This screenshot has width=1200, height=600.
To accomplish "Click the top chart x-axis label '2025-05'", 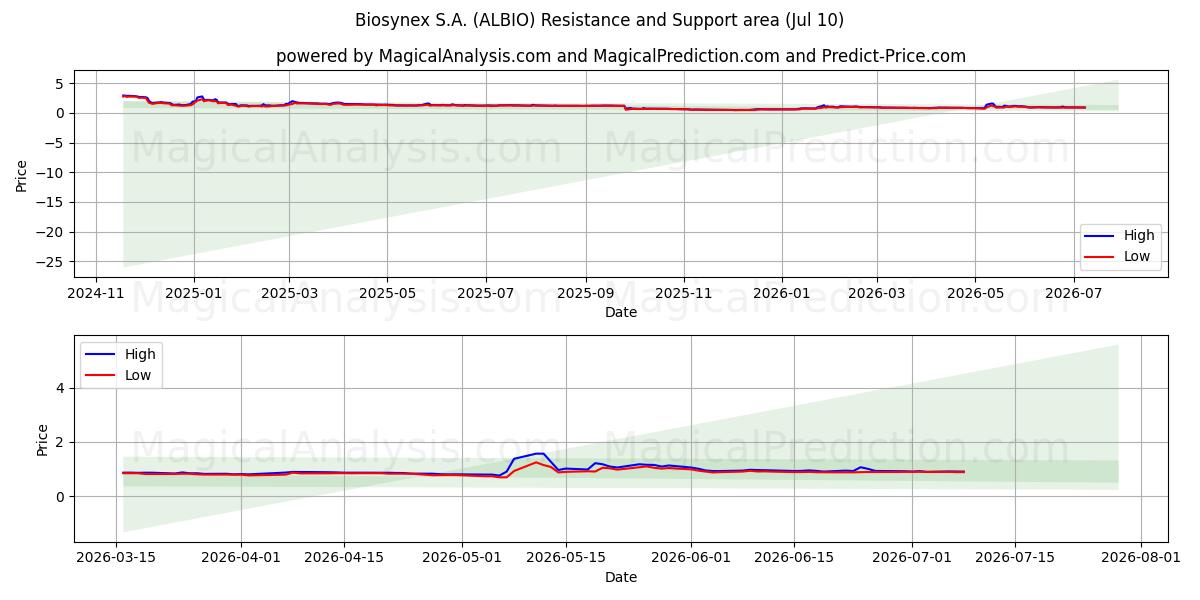I will tap(387, 294).
